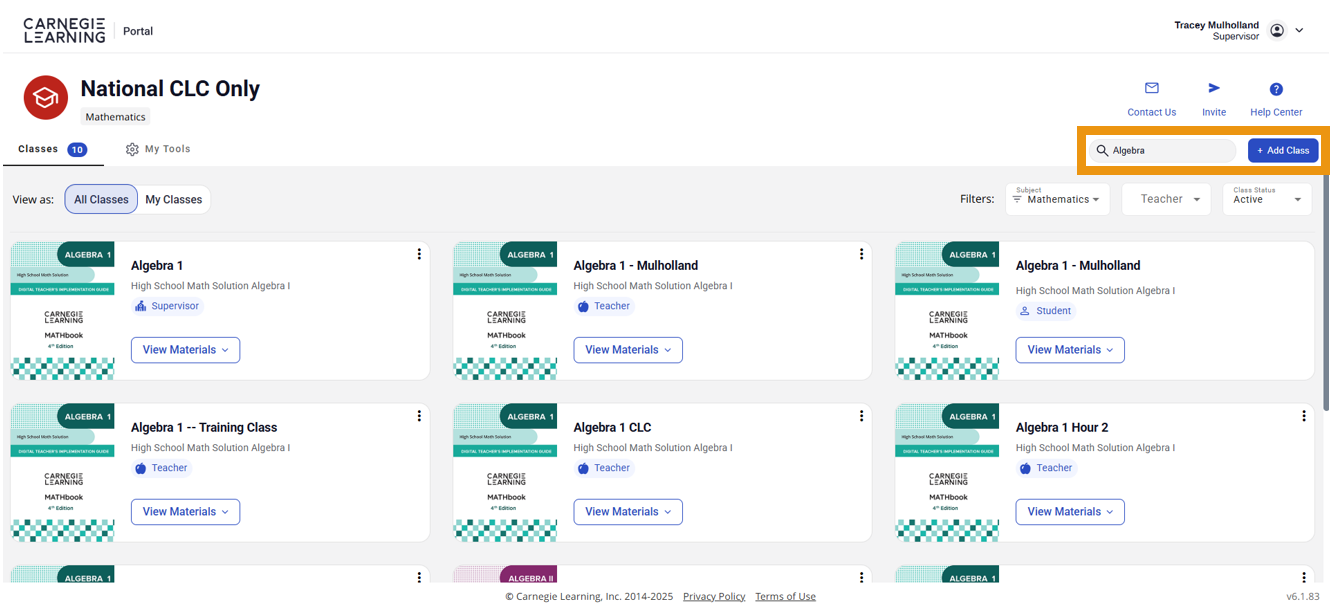Open three-dot menu on Algebra 1 Supervisor card
Image resolution: width=1331 pixels, height=615 pixels.
pos(419,254)
